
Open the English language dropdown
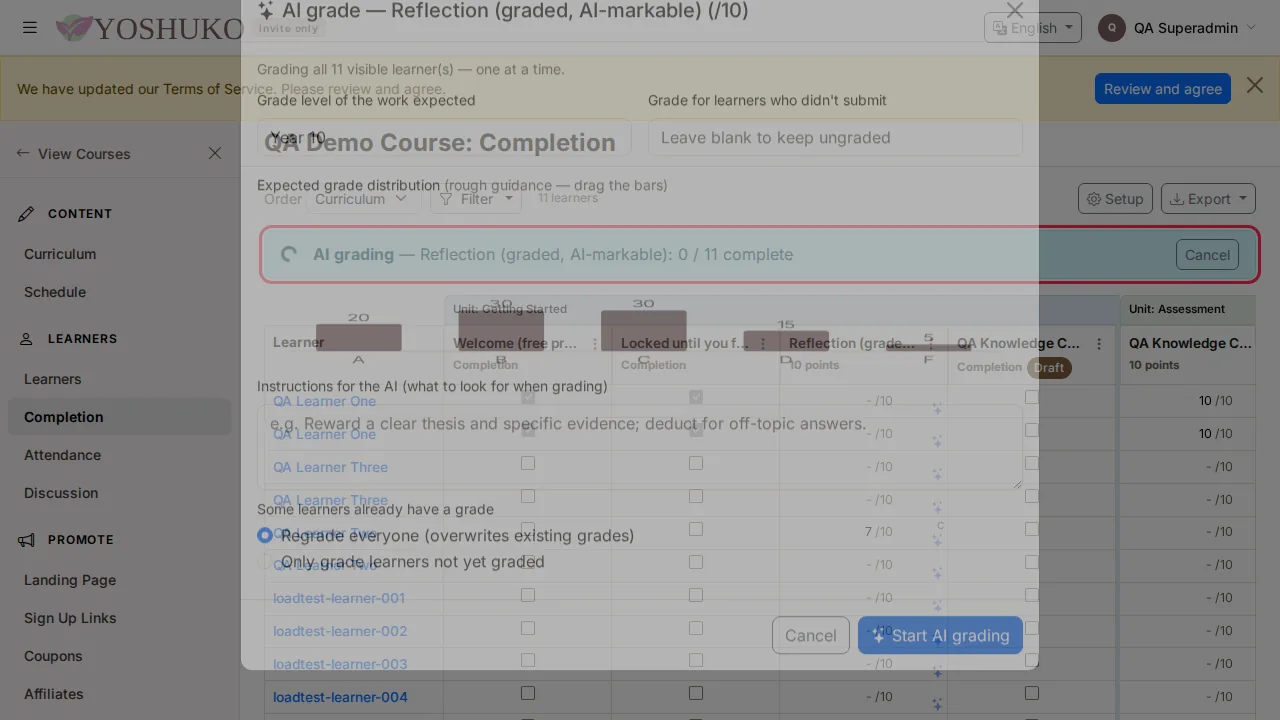(1033, 28)
